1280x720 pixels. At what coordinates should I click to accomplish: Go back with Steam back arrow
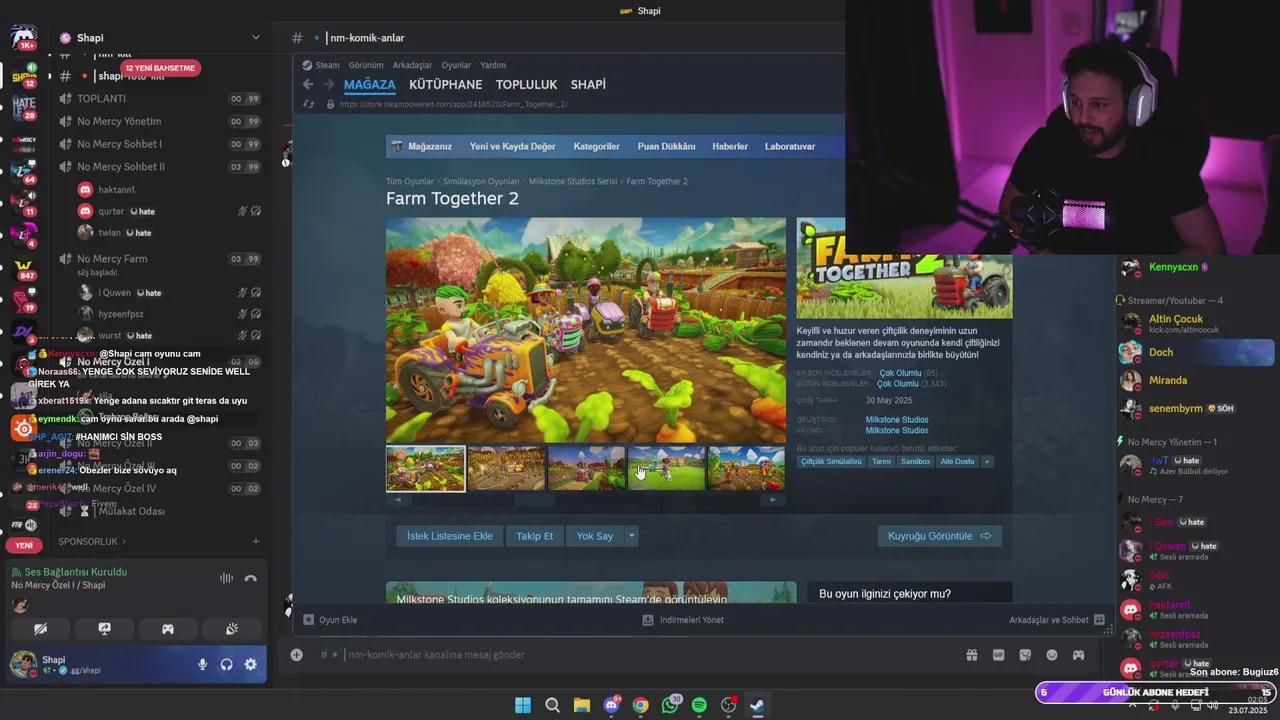(308, 85)
